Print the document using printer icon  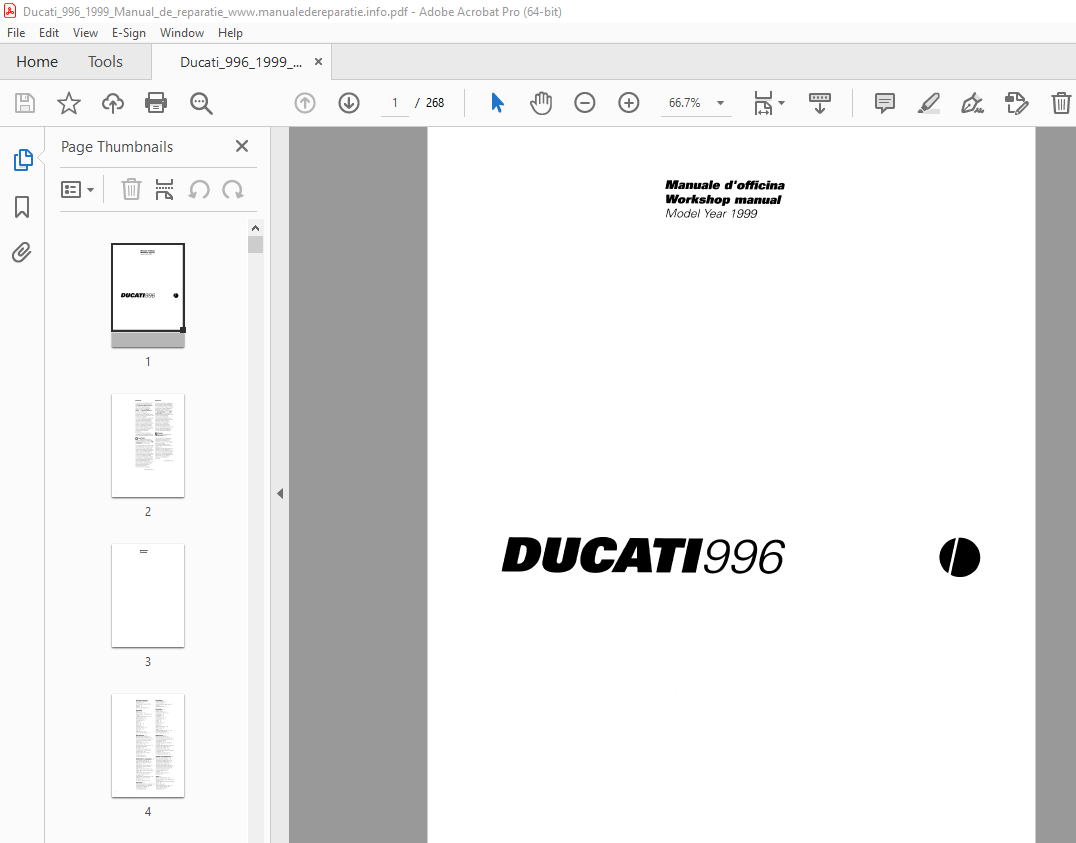point(156,103)
